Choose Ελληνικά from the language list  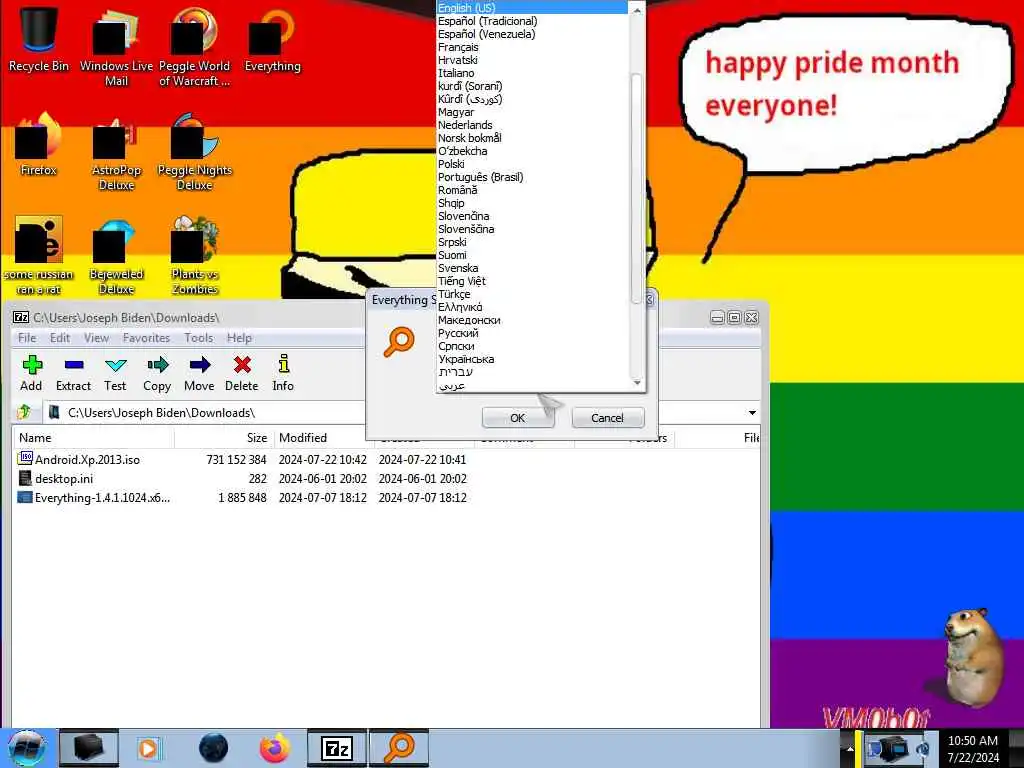(532, 307)
